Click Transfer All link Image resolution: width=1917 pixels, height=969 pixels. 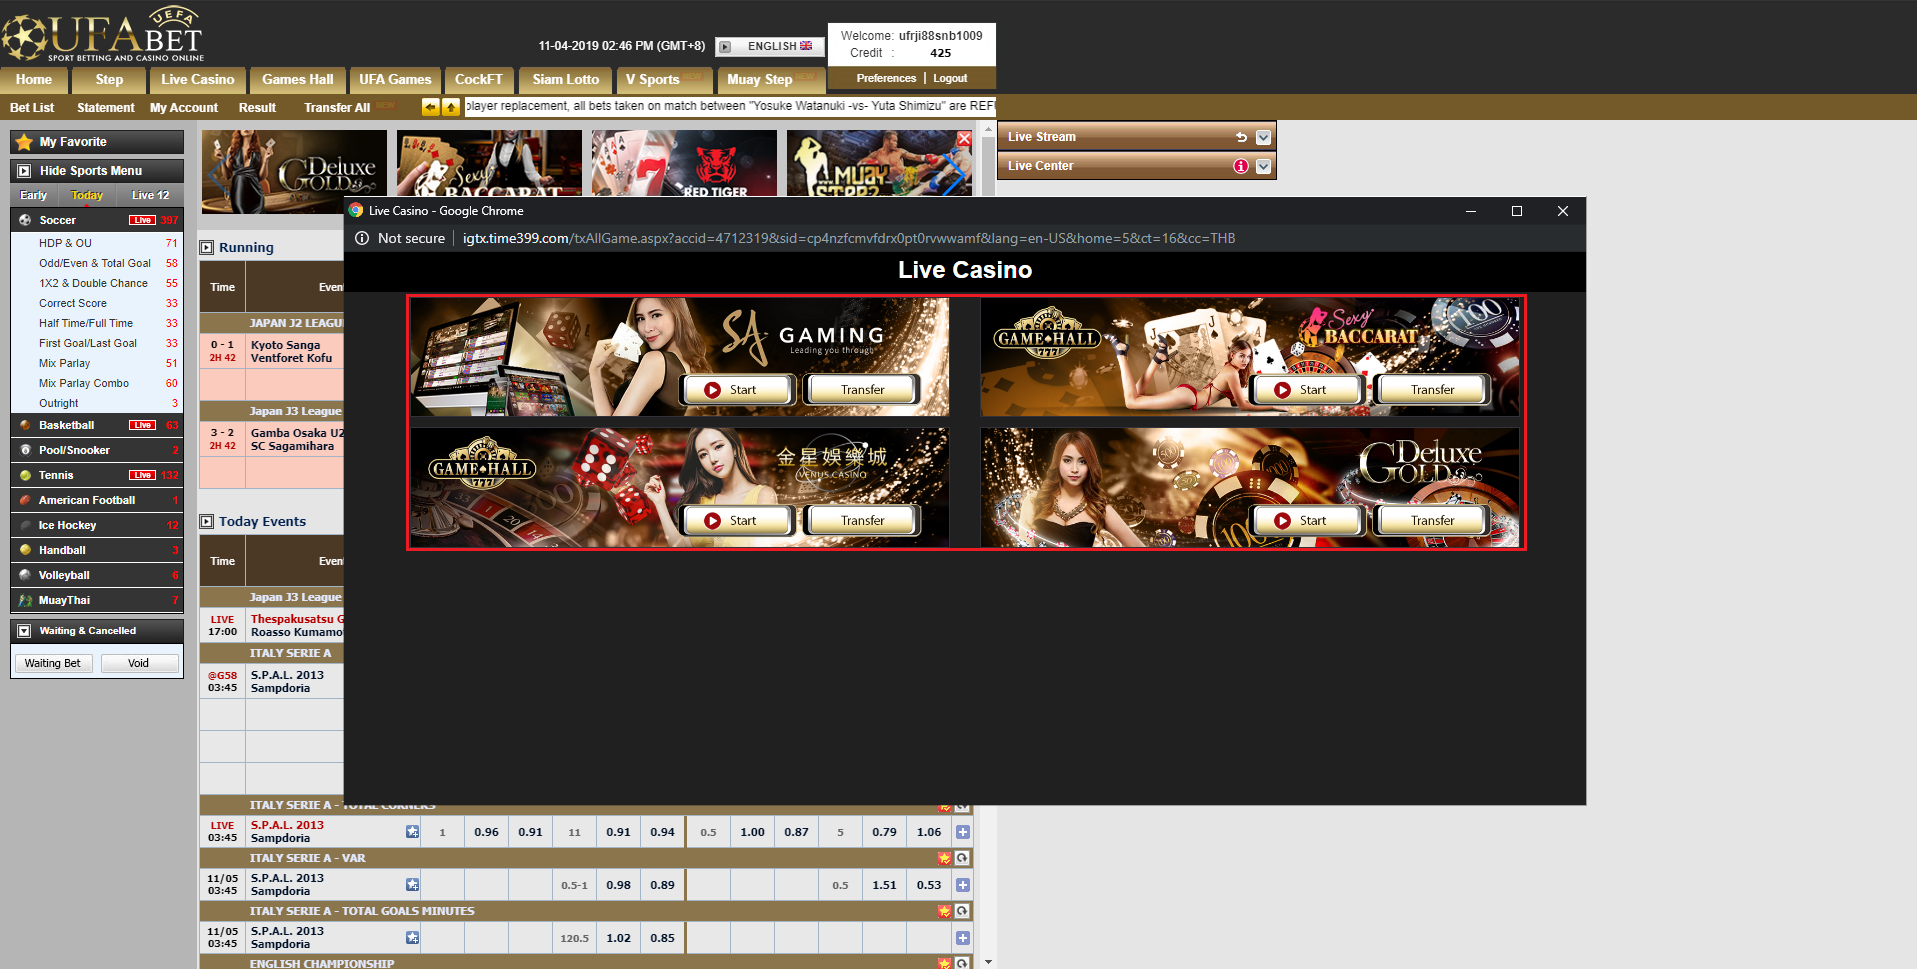click(337, 108)
